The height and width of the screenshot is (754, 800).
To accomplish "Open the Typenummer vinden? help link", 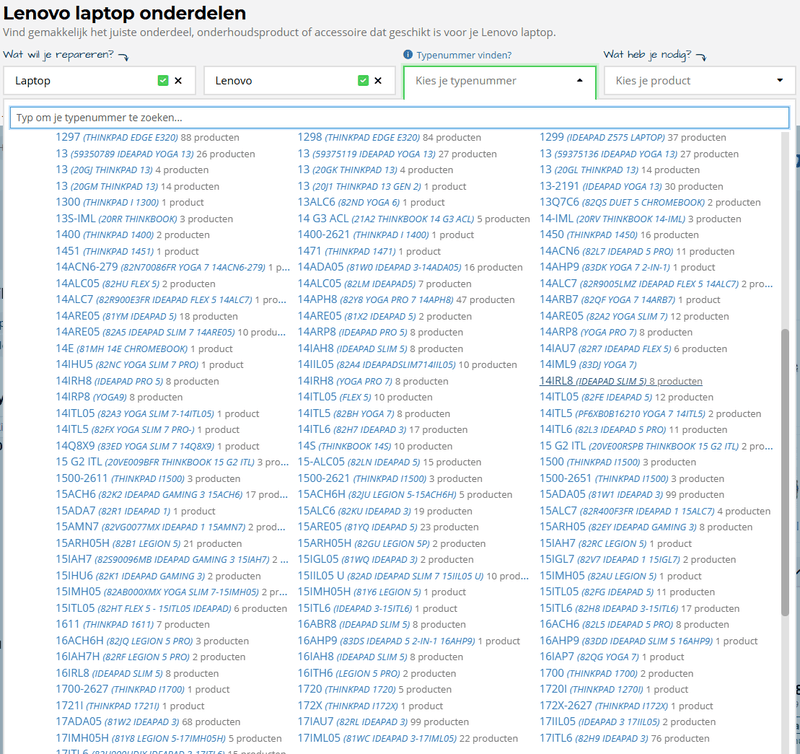I will tap(463, 55).
